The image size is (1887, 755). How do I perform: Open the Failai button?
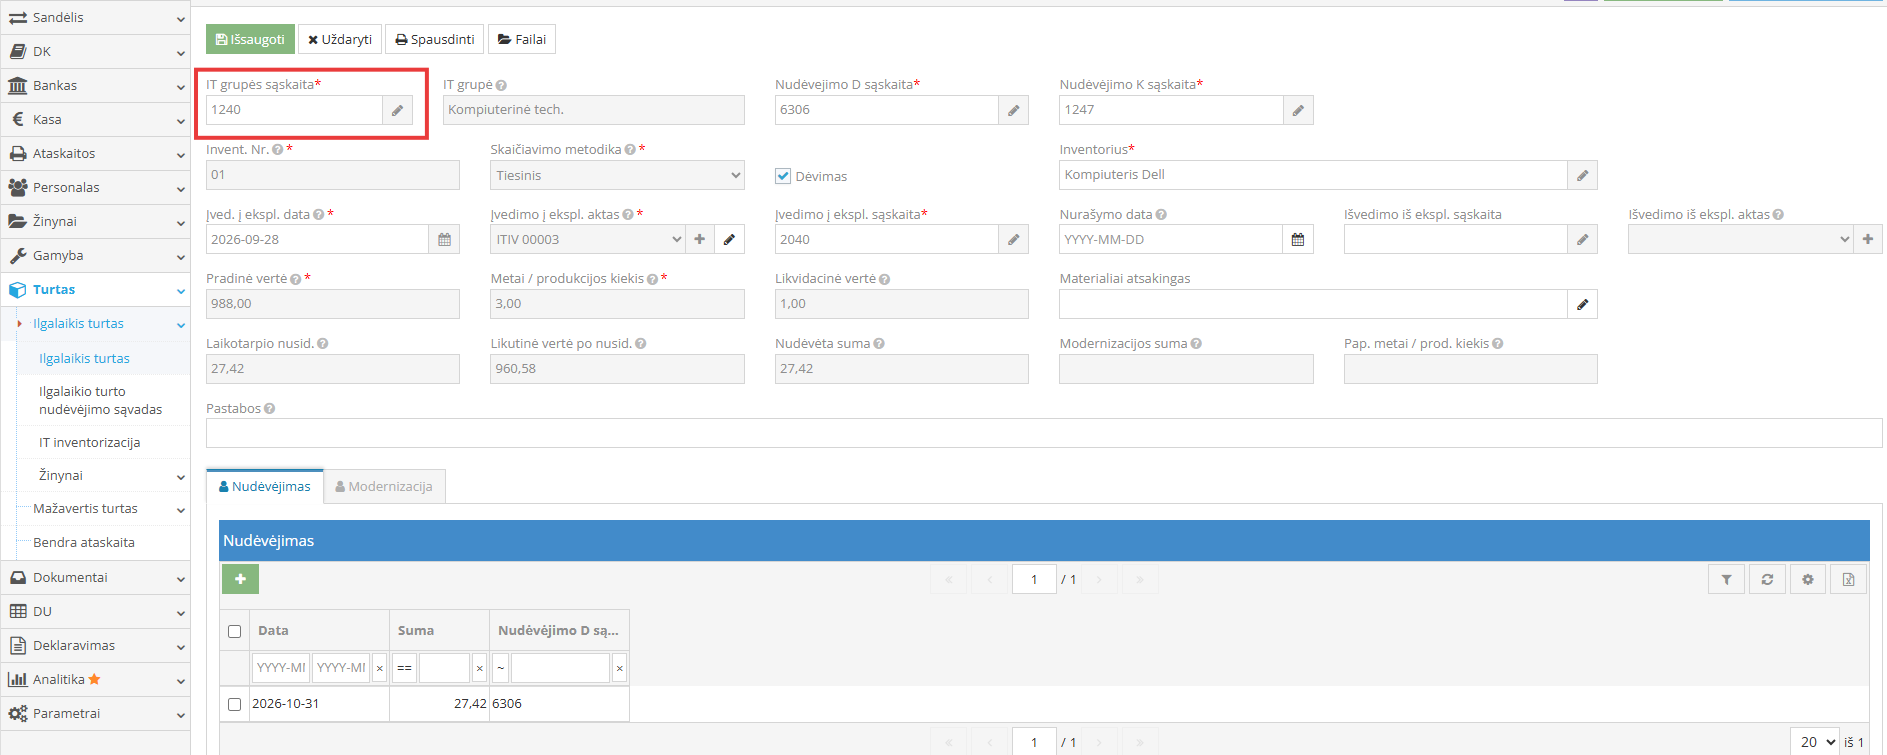[522, 39]
